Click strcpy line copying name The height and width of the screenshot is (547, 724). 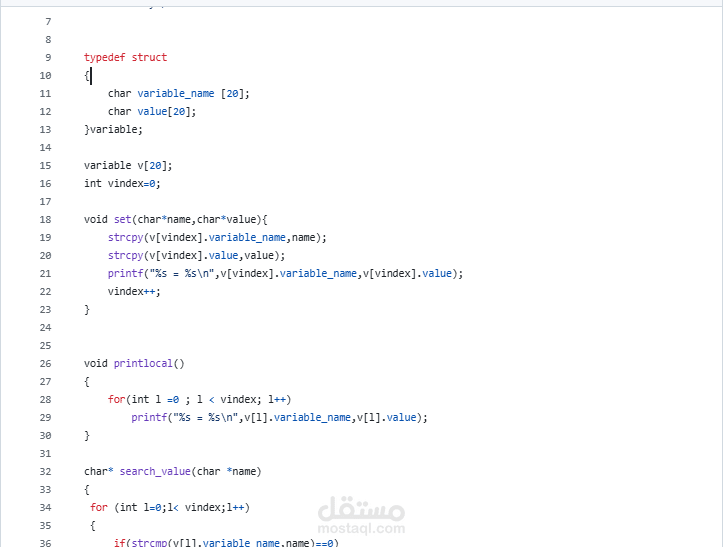[217, 238]
